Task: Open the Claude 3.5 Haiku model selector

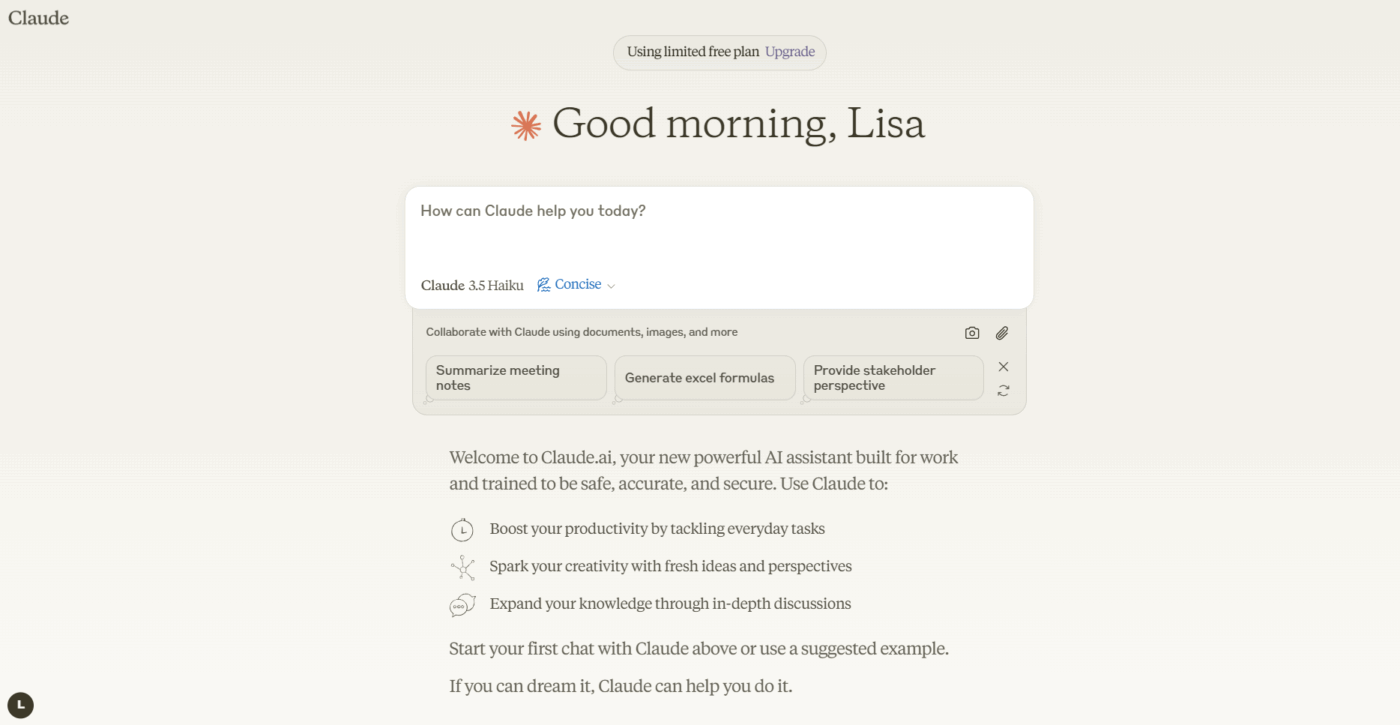Action: 471,285
